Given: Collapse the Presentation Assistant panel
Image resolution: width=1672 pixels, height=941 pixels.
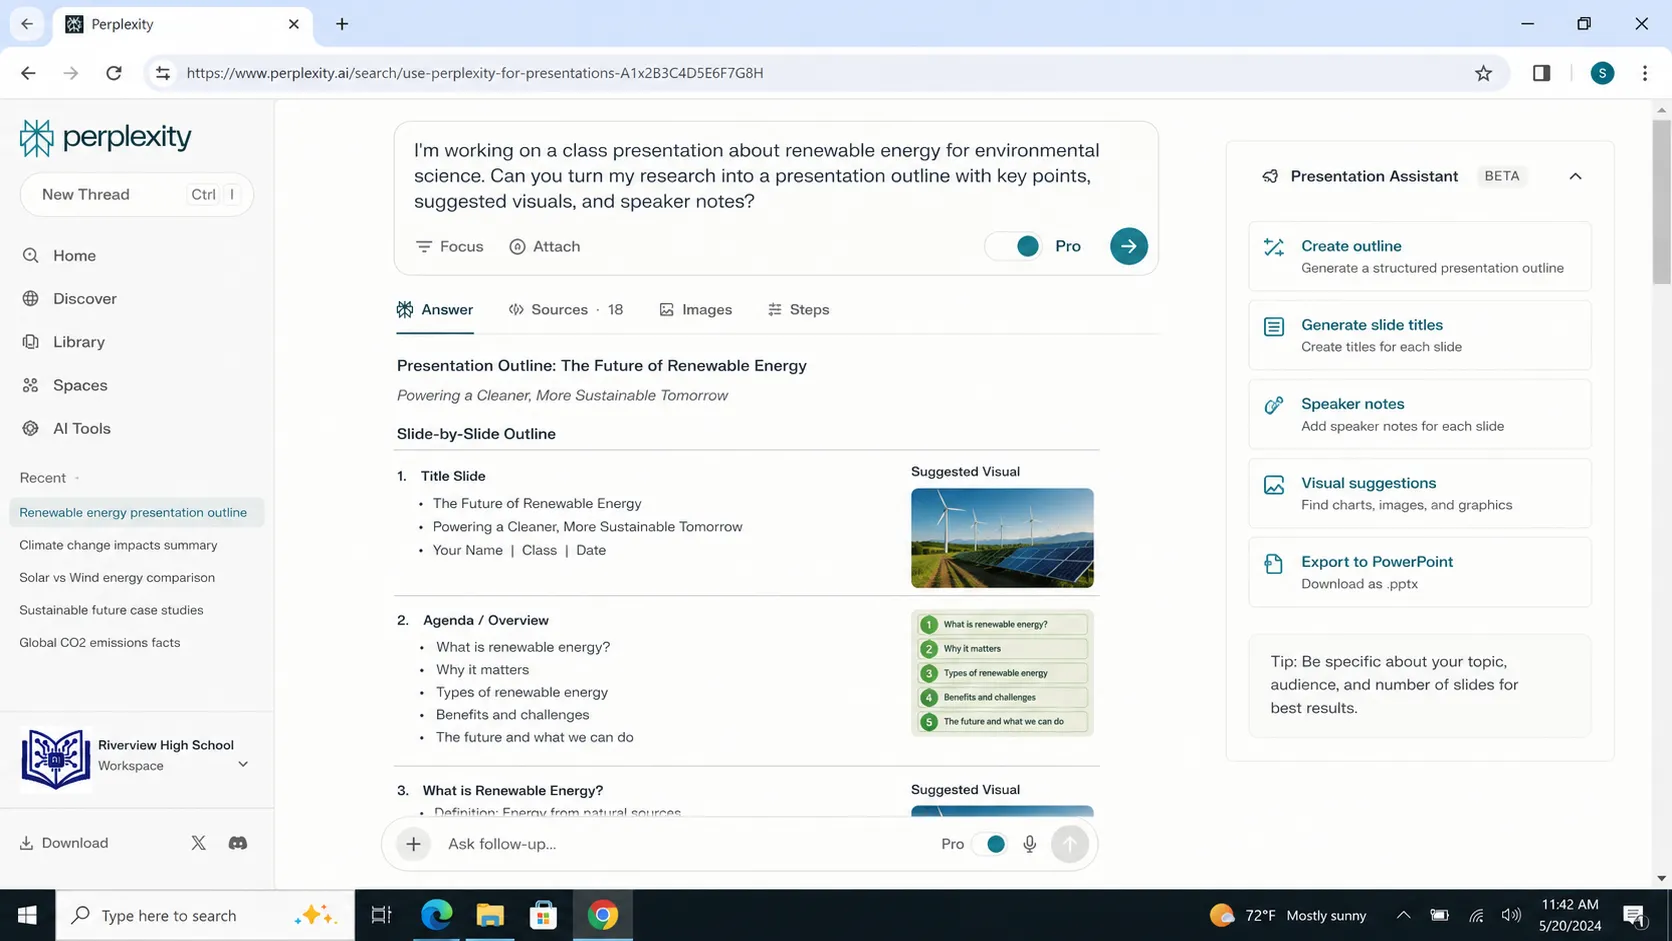Looking at the screenshot, I should [x=1575, y=176].
